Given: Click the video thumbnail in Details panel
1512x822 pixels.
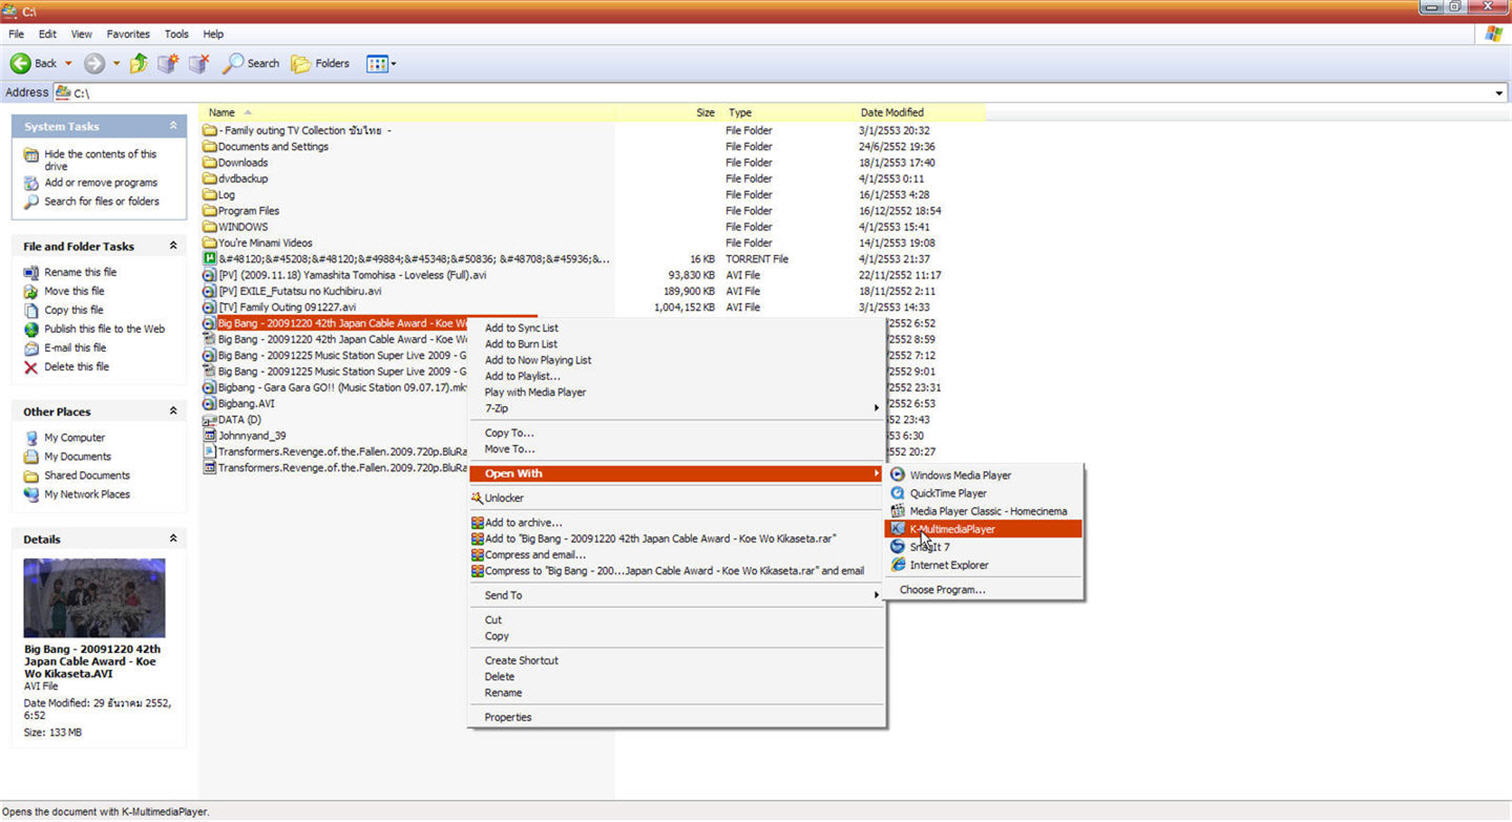Looking at the screenshot, I should pyautogui.click(x=94, y=598).
